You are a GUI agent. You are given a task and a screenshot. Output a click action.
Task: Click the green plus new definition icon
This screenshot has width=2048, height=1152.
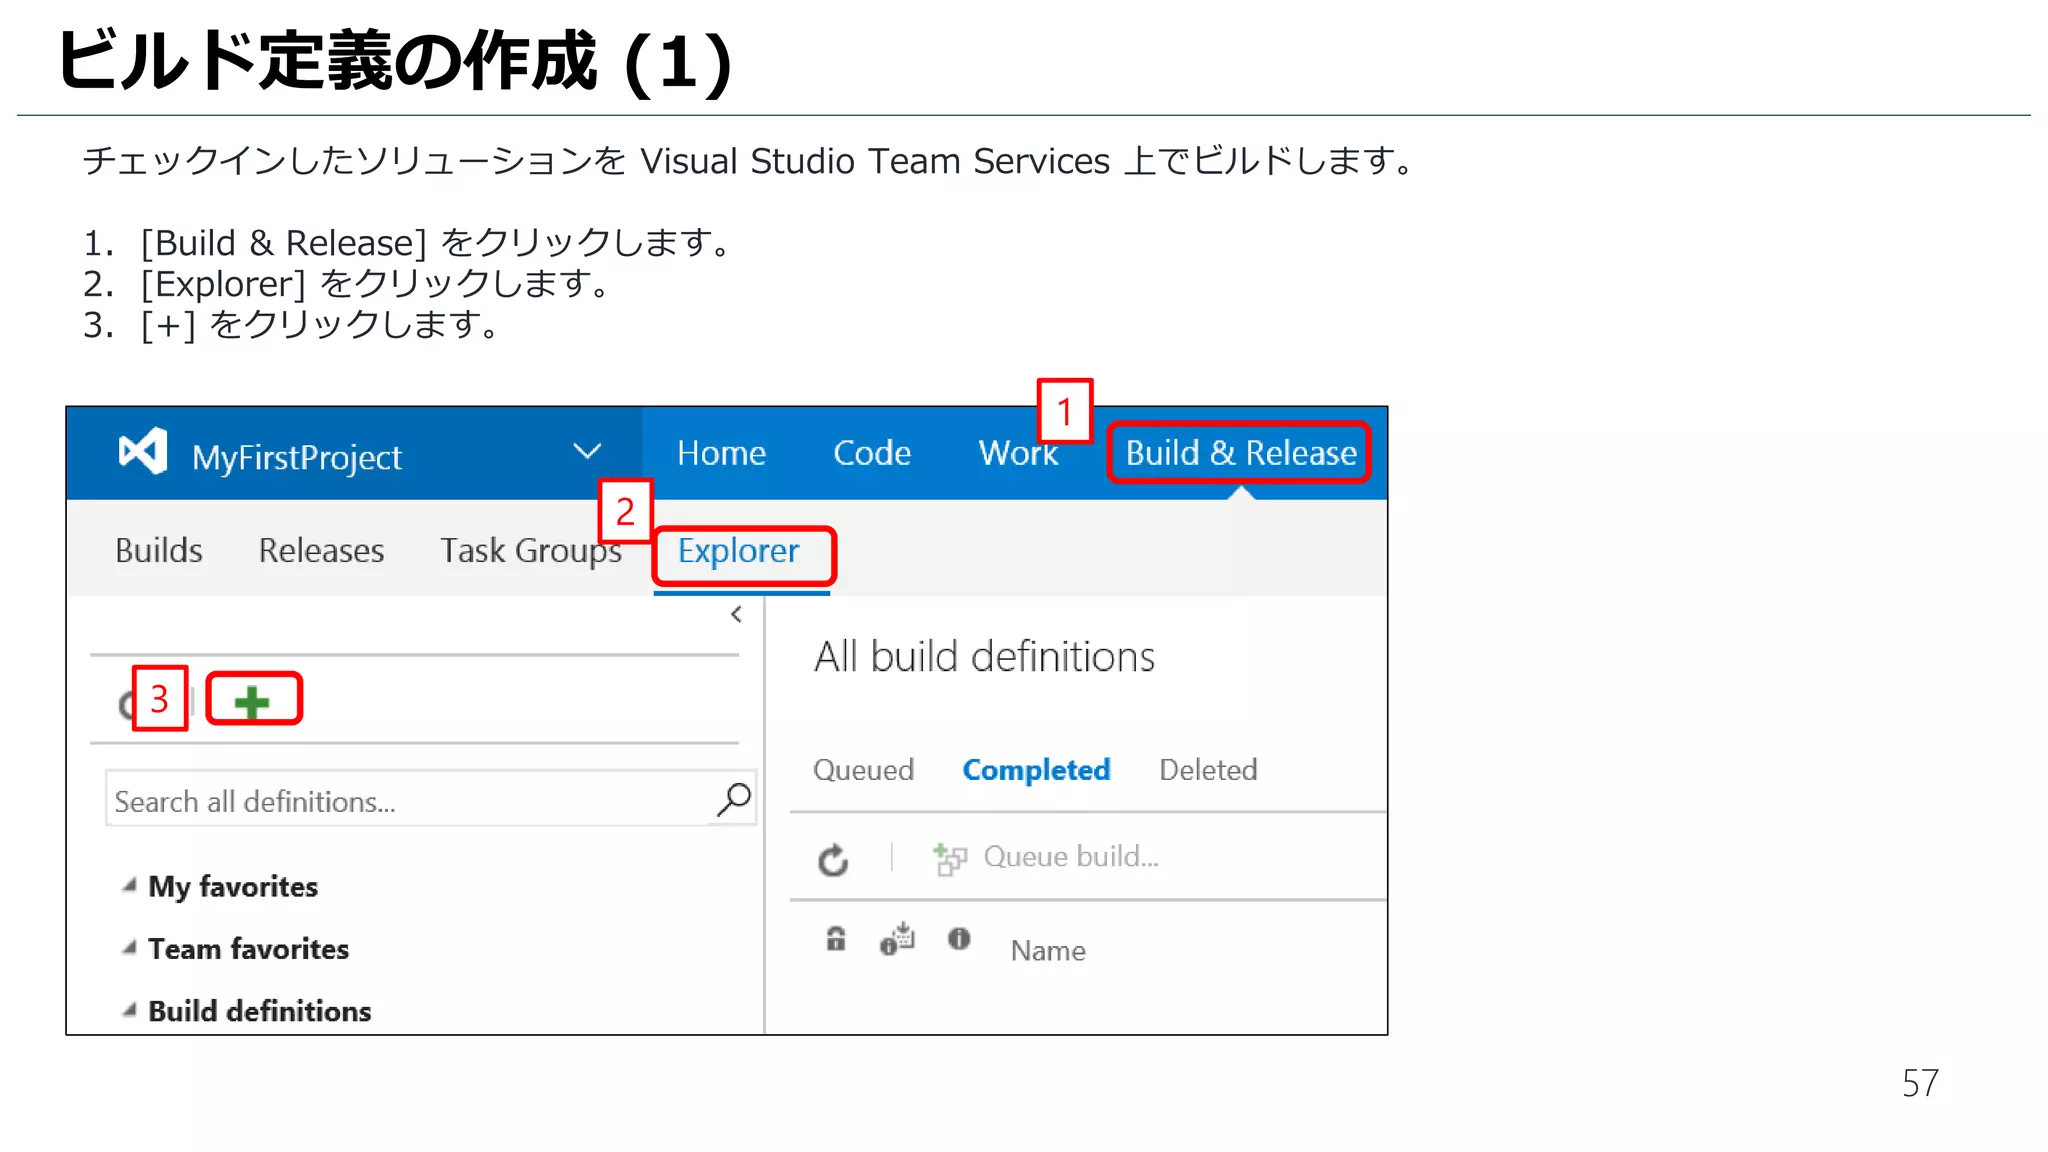(x=252, y=701)
